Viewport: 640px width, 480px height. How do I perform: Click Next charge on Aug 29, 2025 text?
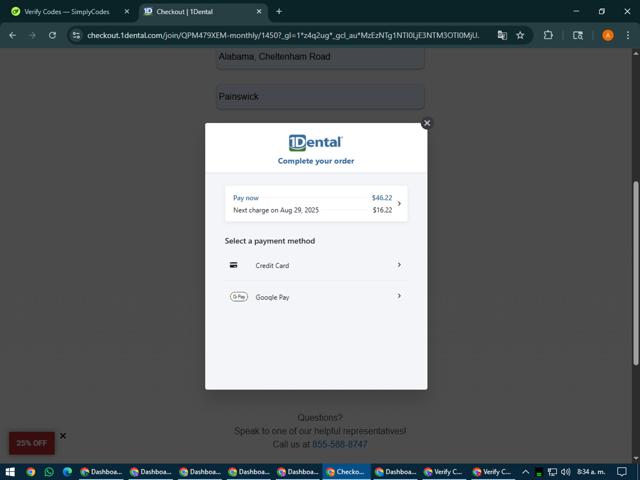coord(276,210)
